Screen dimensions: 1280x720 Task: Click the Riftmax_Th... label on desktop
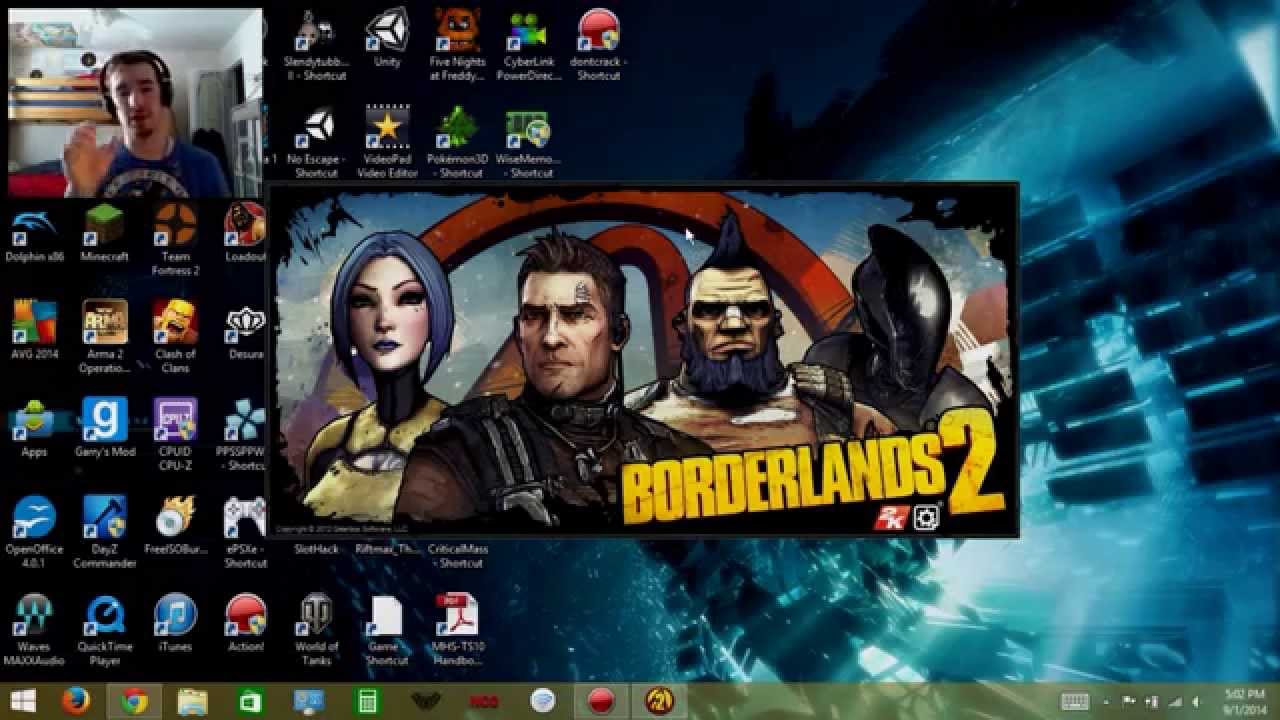point(386,549)
